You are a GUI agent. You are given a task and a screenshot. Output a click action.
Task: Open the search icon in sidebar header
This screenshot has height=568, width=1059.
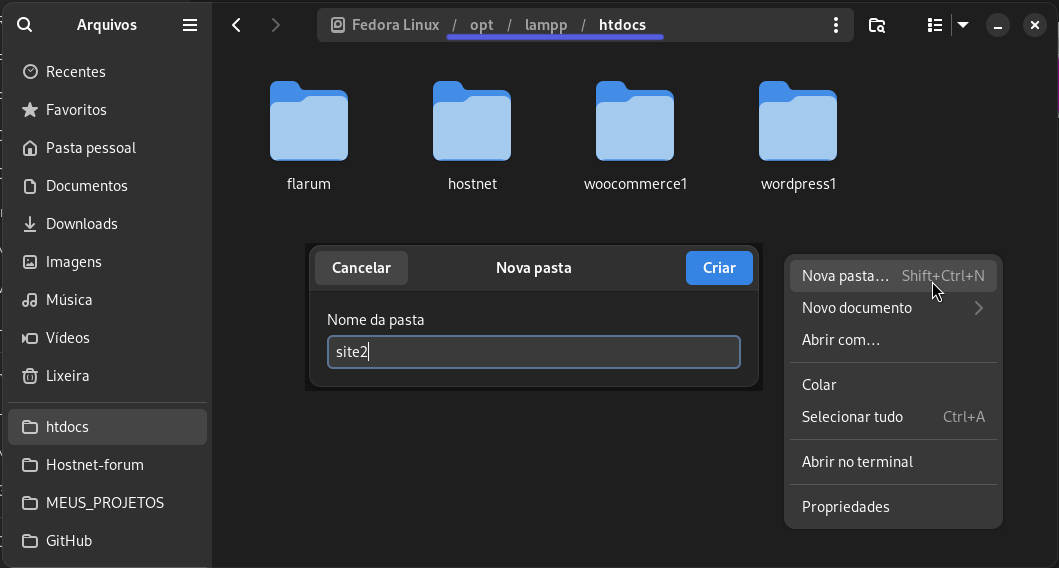tap(24, 25)
